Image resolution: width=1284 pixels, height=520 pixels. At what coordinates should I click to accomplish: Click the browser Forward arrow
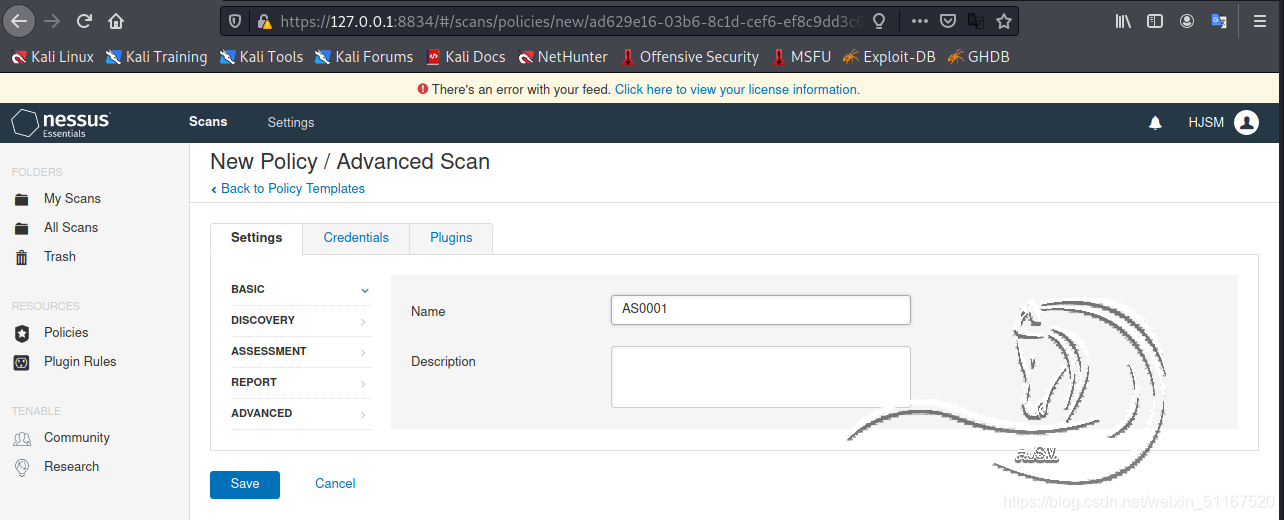(x=52, y=21)
